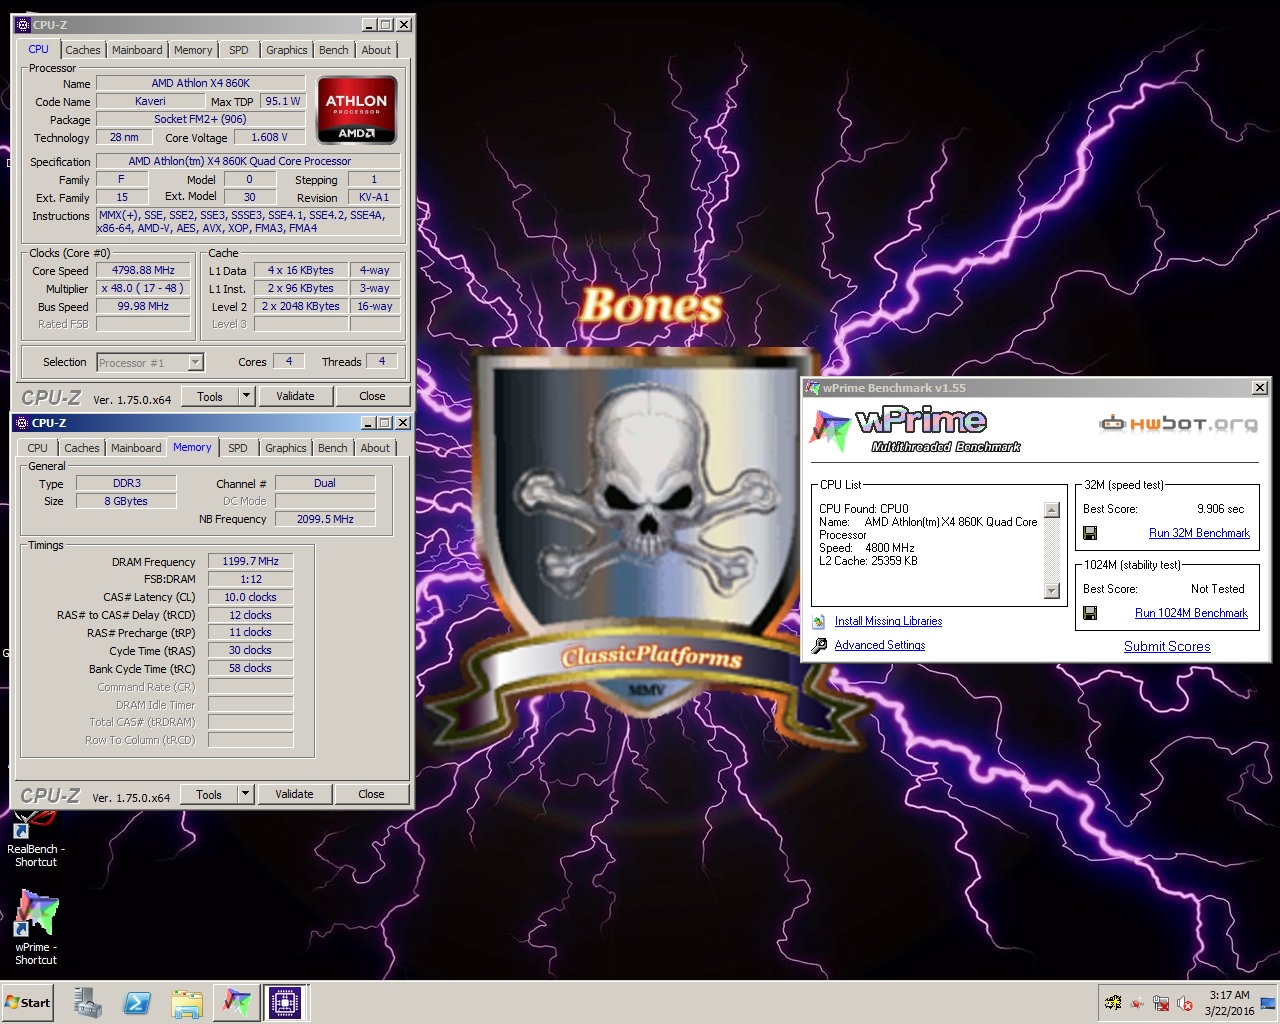Open the SPD tab in the lower CPU-Z window
This screenshot has width=1280, height=1024.
click(x=237, y=448)
